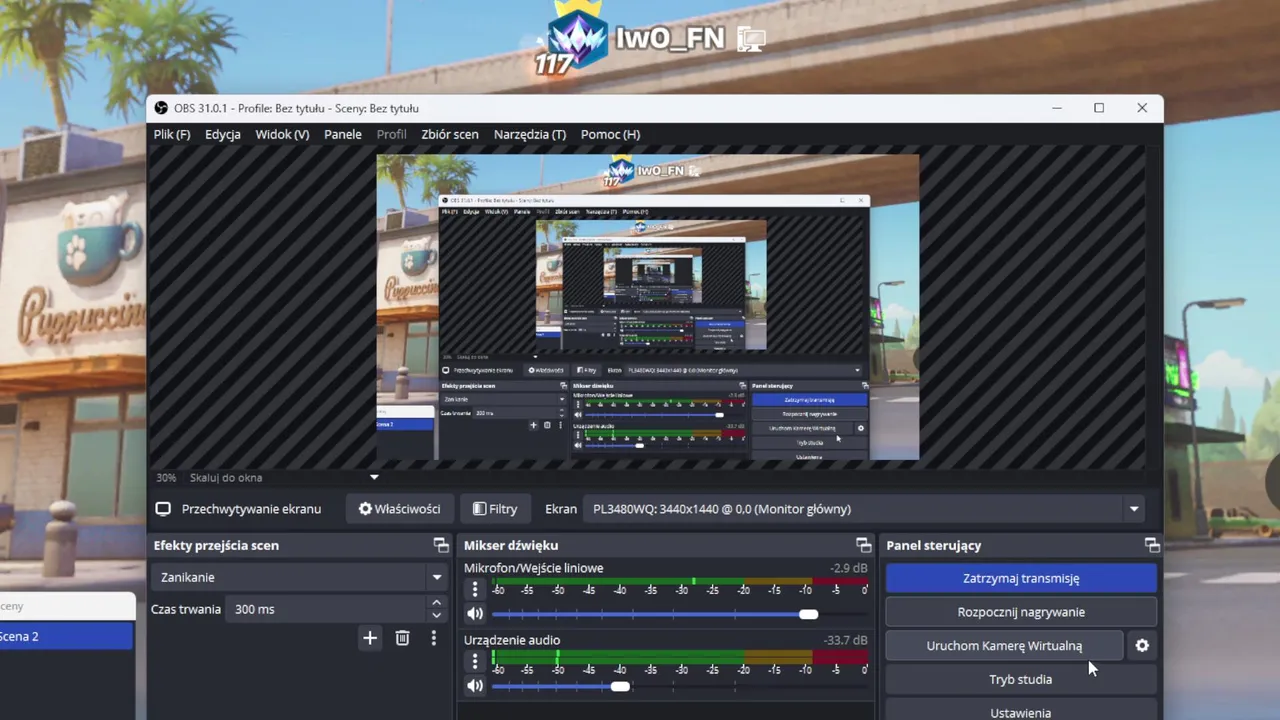The image size is (1280, 720).
Task: Add a new scene transition
Action: pos(370,638)
